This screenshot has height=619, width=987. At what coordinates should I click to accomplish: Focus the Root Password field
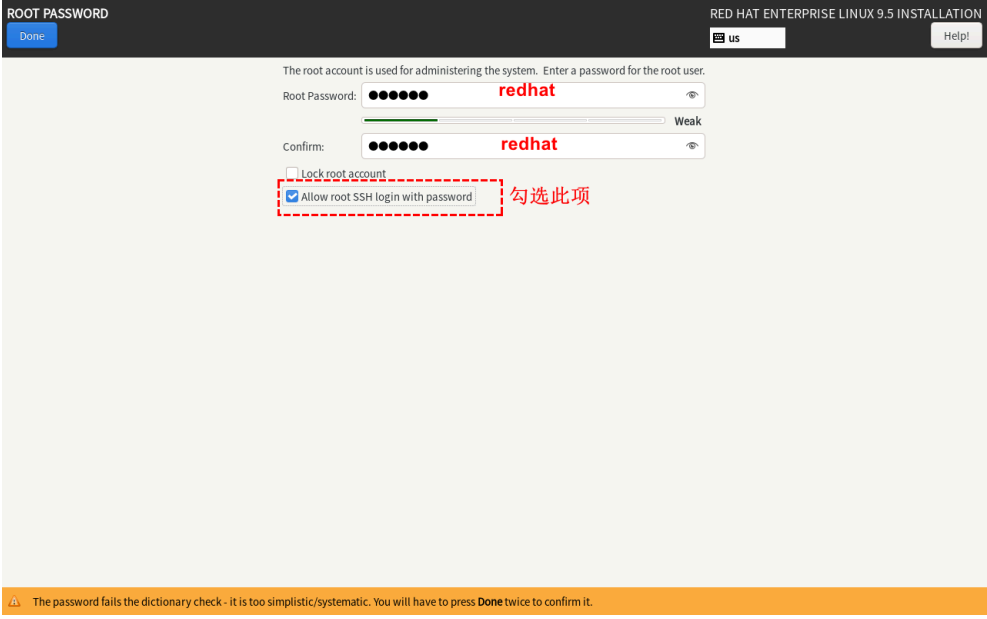(x=533, y=96)
